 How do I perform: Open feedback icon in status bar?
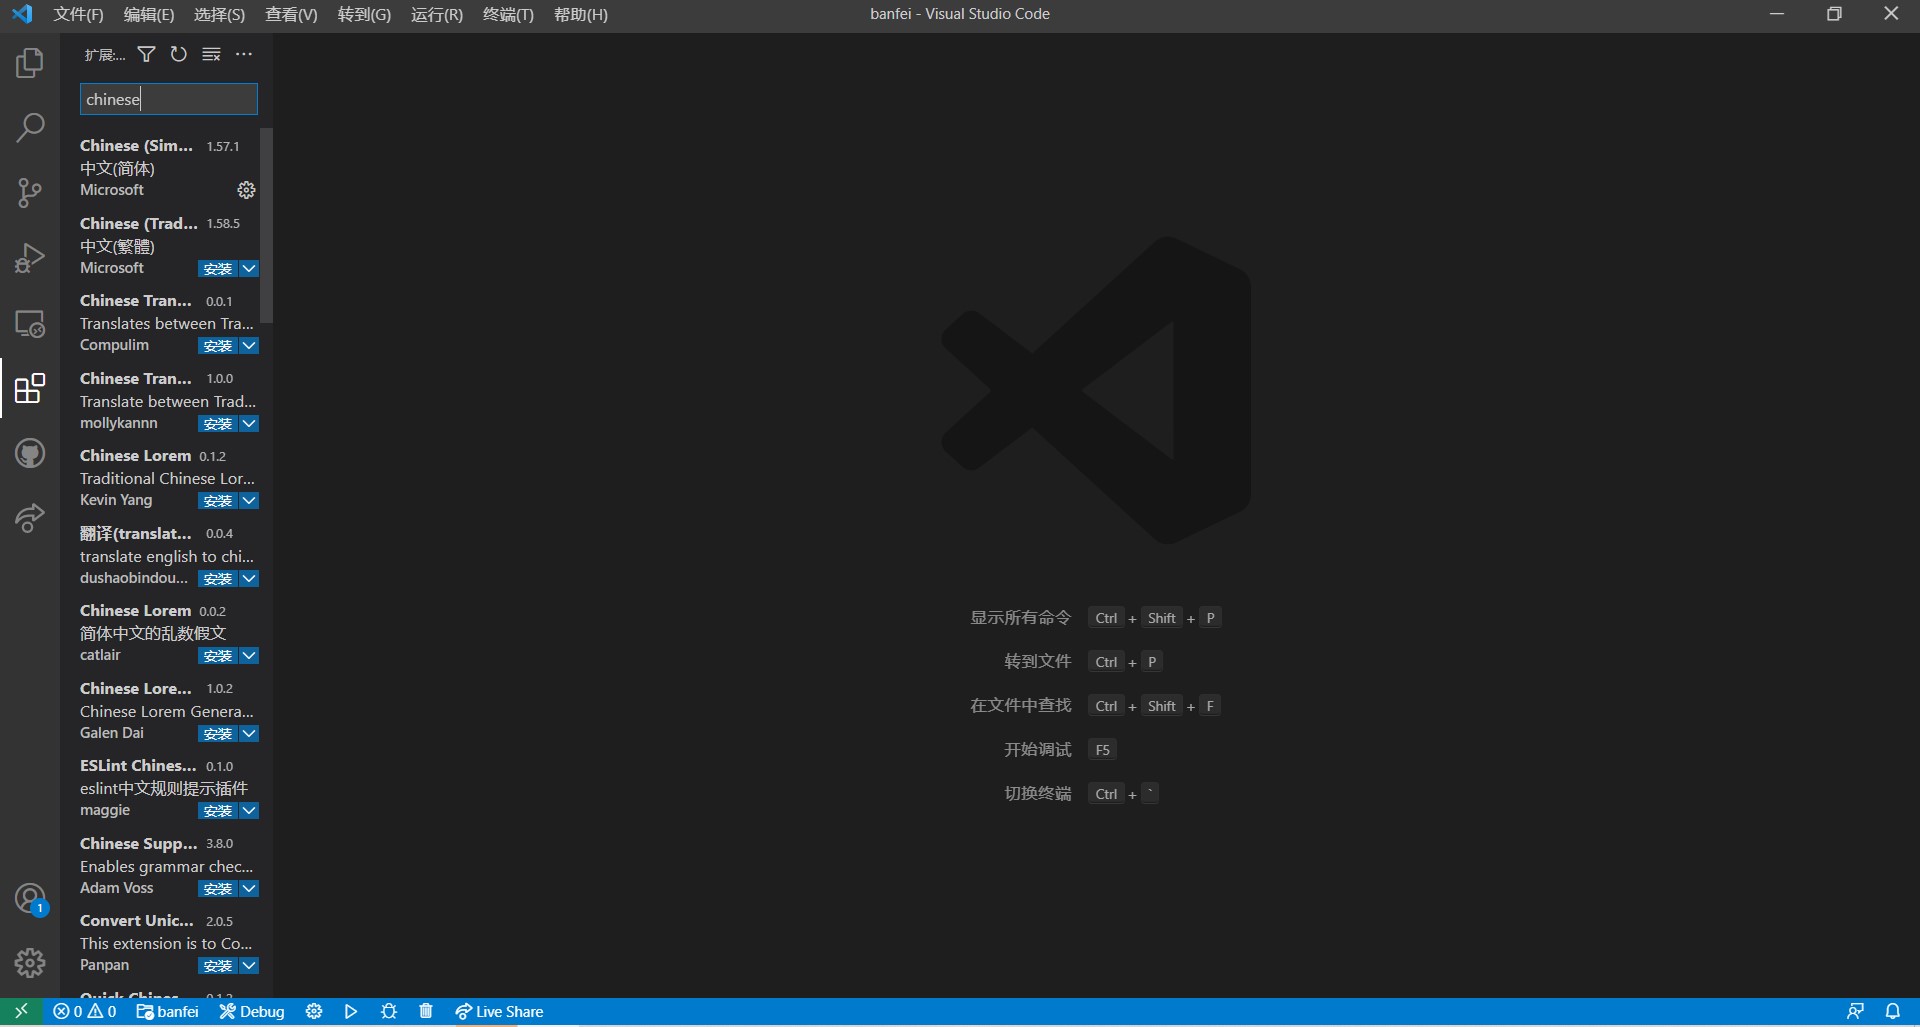(1855, 1012)
